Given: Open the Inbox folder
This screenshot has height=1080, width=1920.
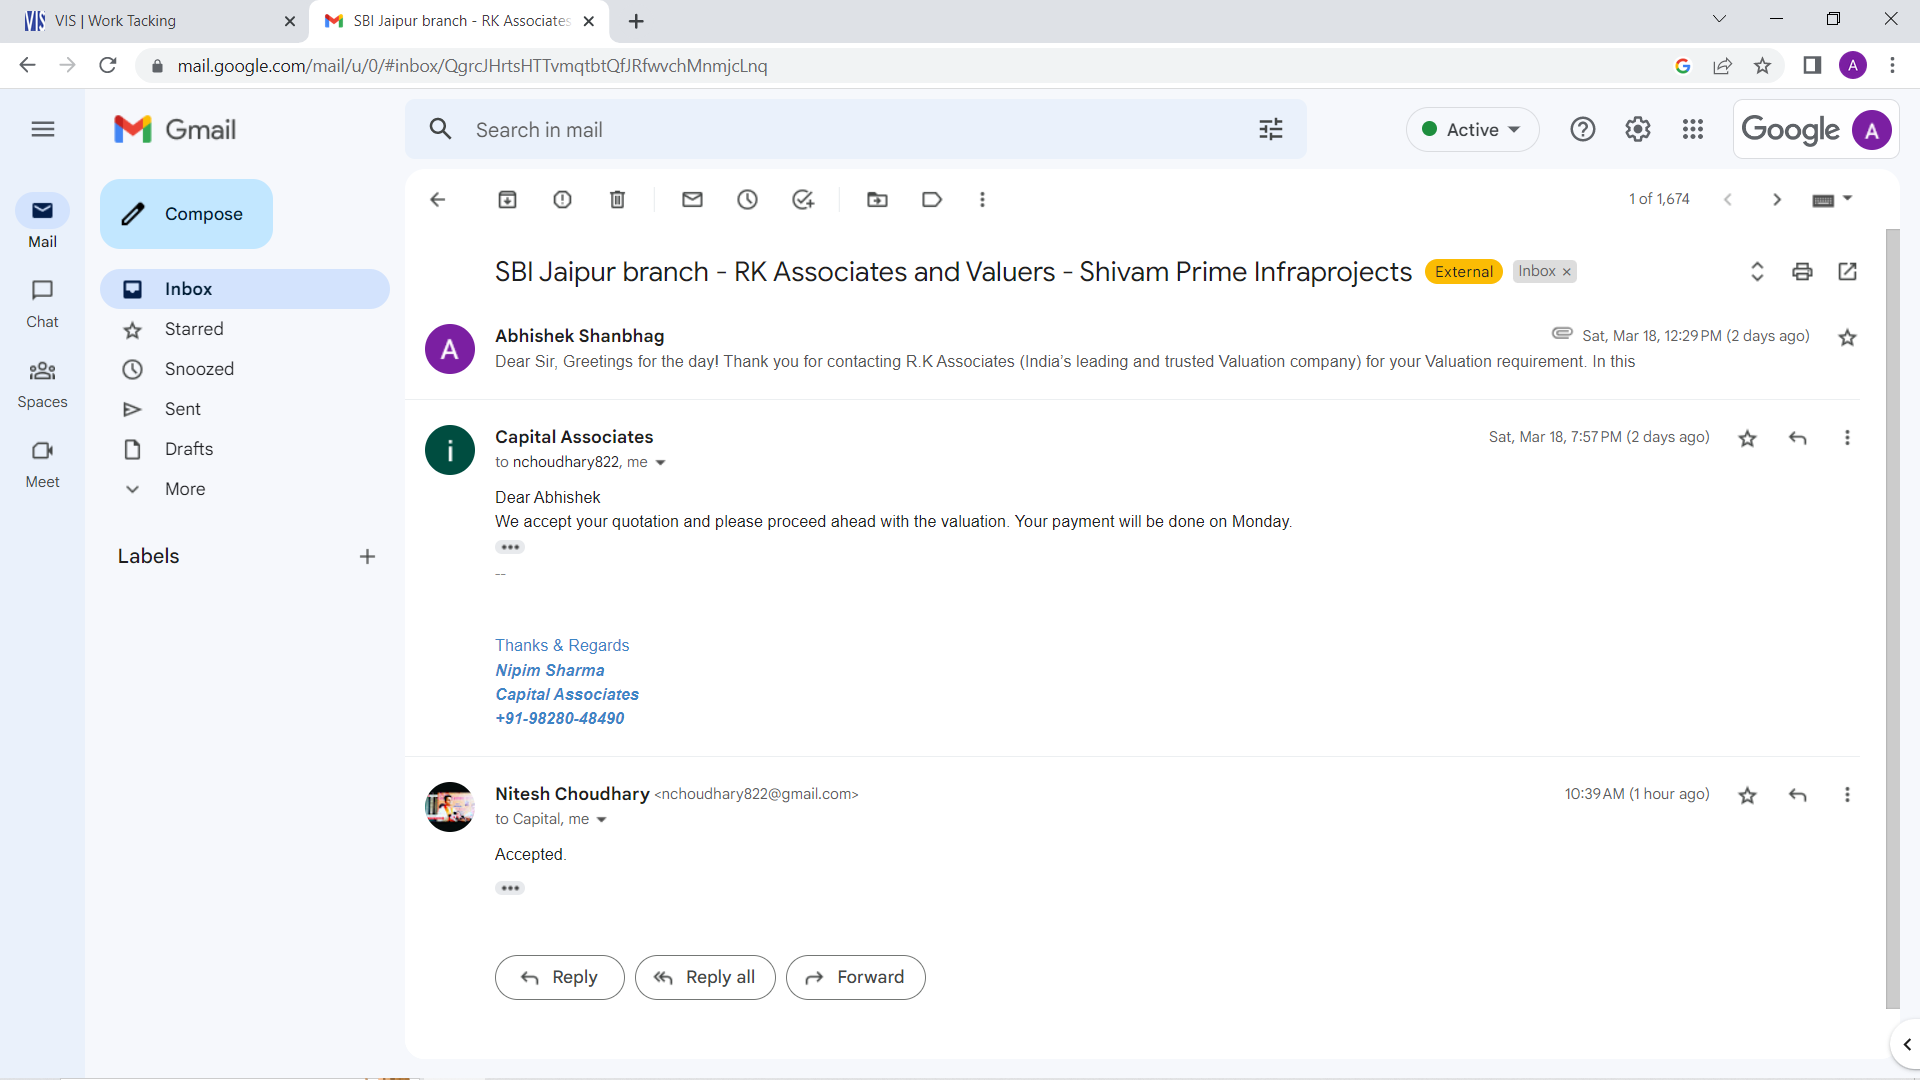Looking at the screenshot, I should pos(244,289).
